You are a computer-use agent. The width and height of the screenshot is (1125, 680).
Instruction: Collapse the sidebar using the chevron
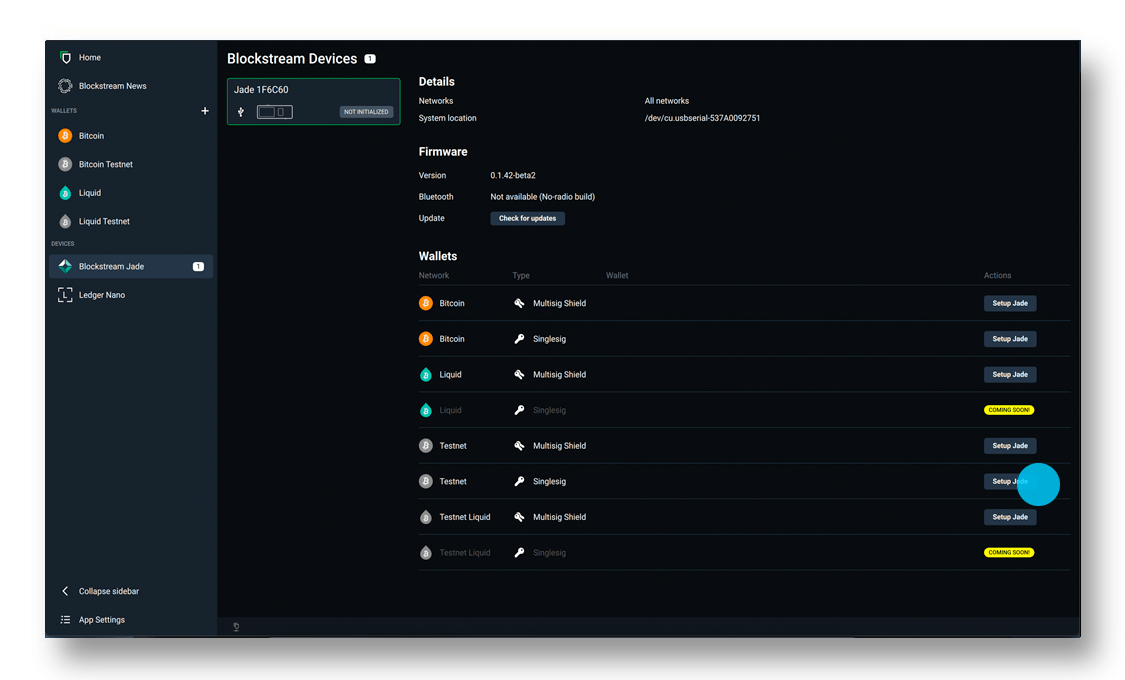tap(65, 591)
